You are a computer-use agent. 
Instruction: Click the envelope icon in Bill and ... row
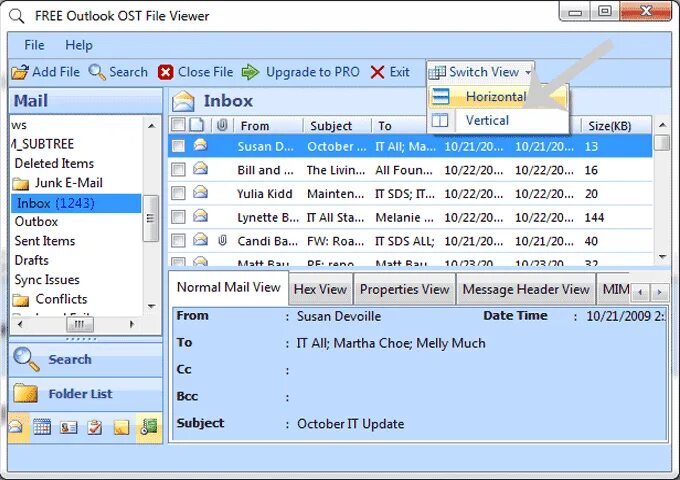click(x=200, y=168)
